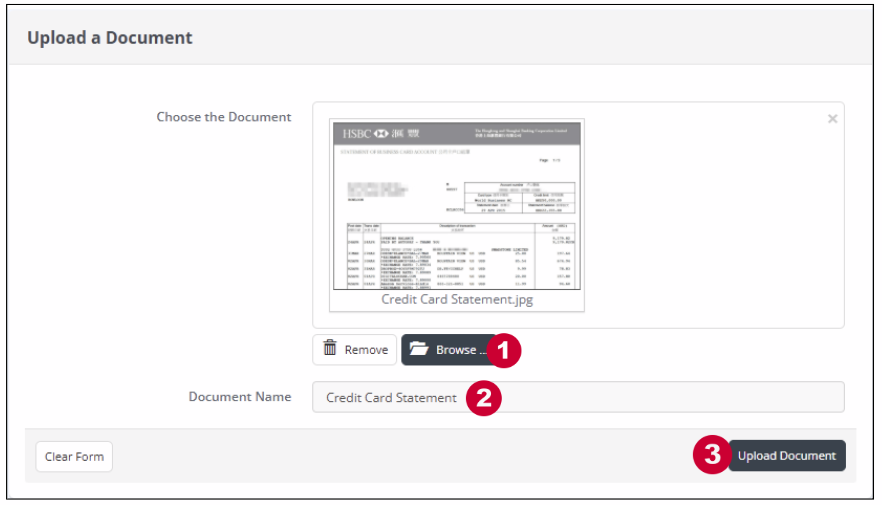Reset everything with Clear Form

pyautogui.click(x=74, y=456)
